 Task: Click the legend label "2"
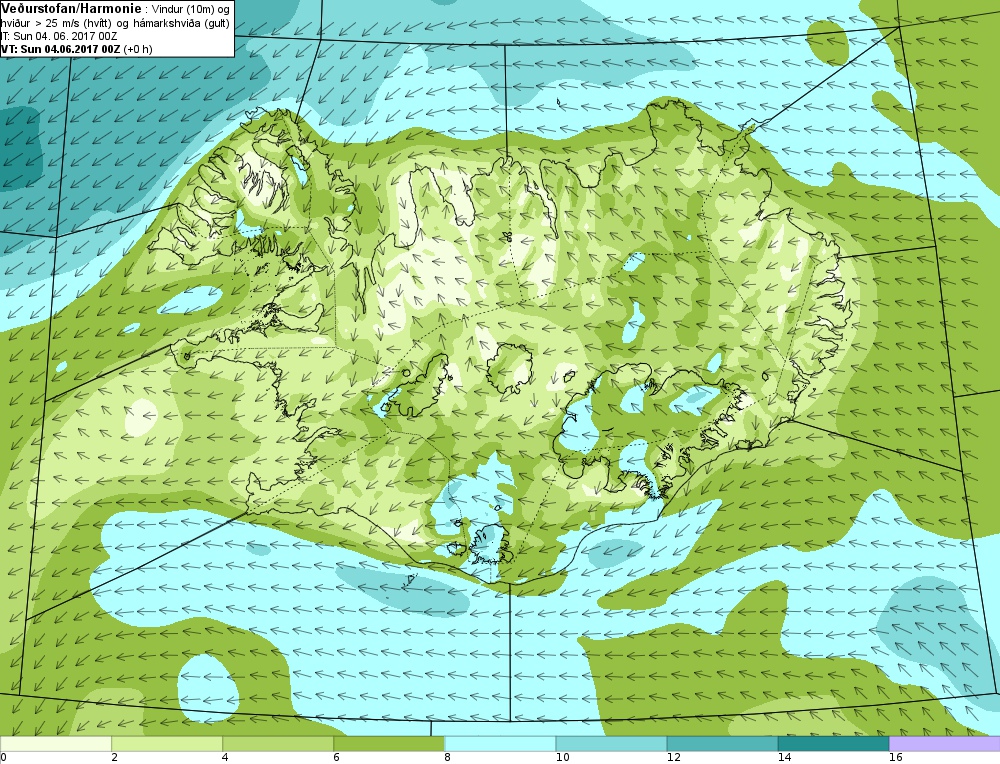tap(114, 758)
